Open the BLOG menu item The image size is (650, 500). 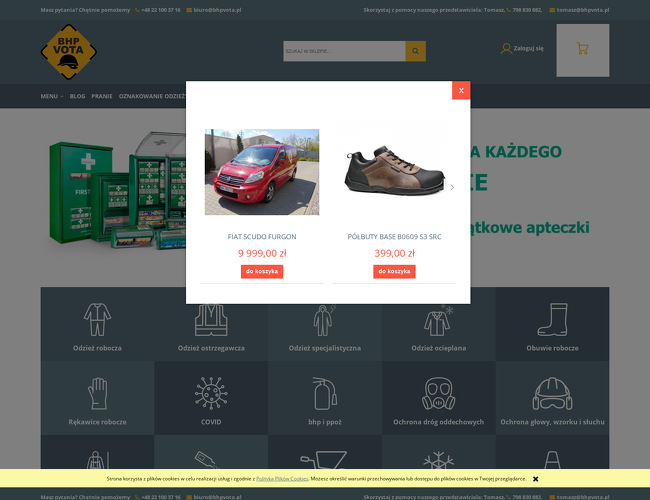tap(78, 96)
